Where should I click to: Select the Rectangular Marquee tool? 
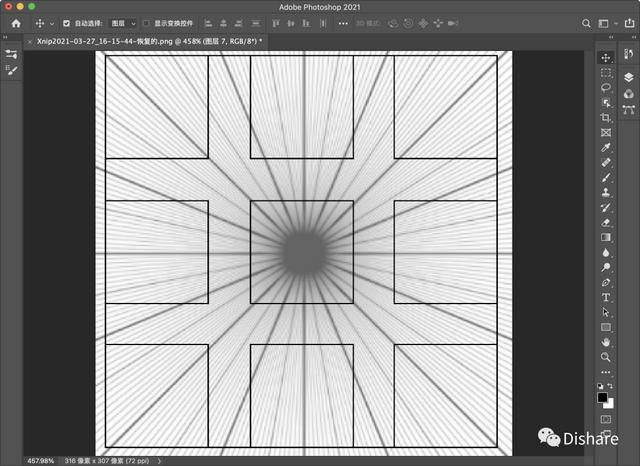pos(606,73)
